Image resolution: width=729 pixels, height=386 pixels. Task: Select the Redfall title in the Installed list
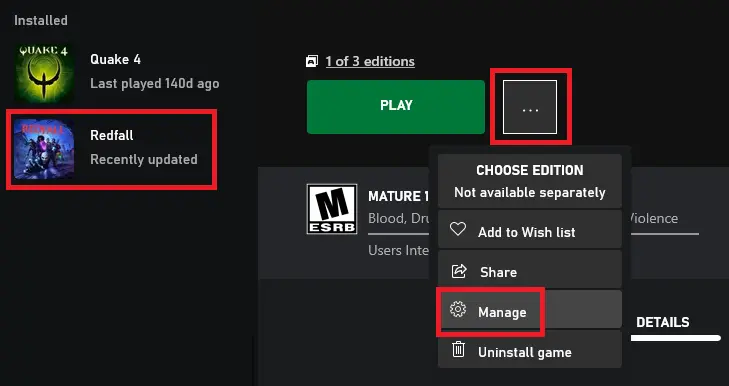pyautogui.click(x=112, y=135)
